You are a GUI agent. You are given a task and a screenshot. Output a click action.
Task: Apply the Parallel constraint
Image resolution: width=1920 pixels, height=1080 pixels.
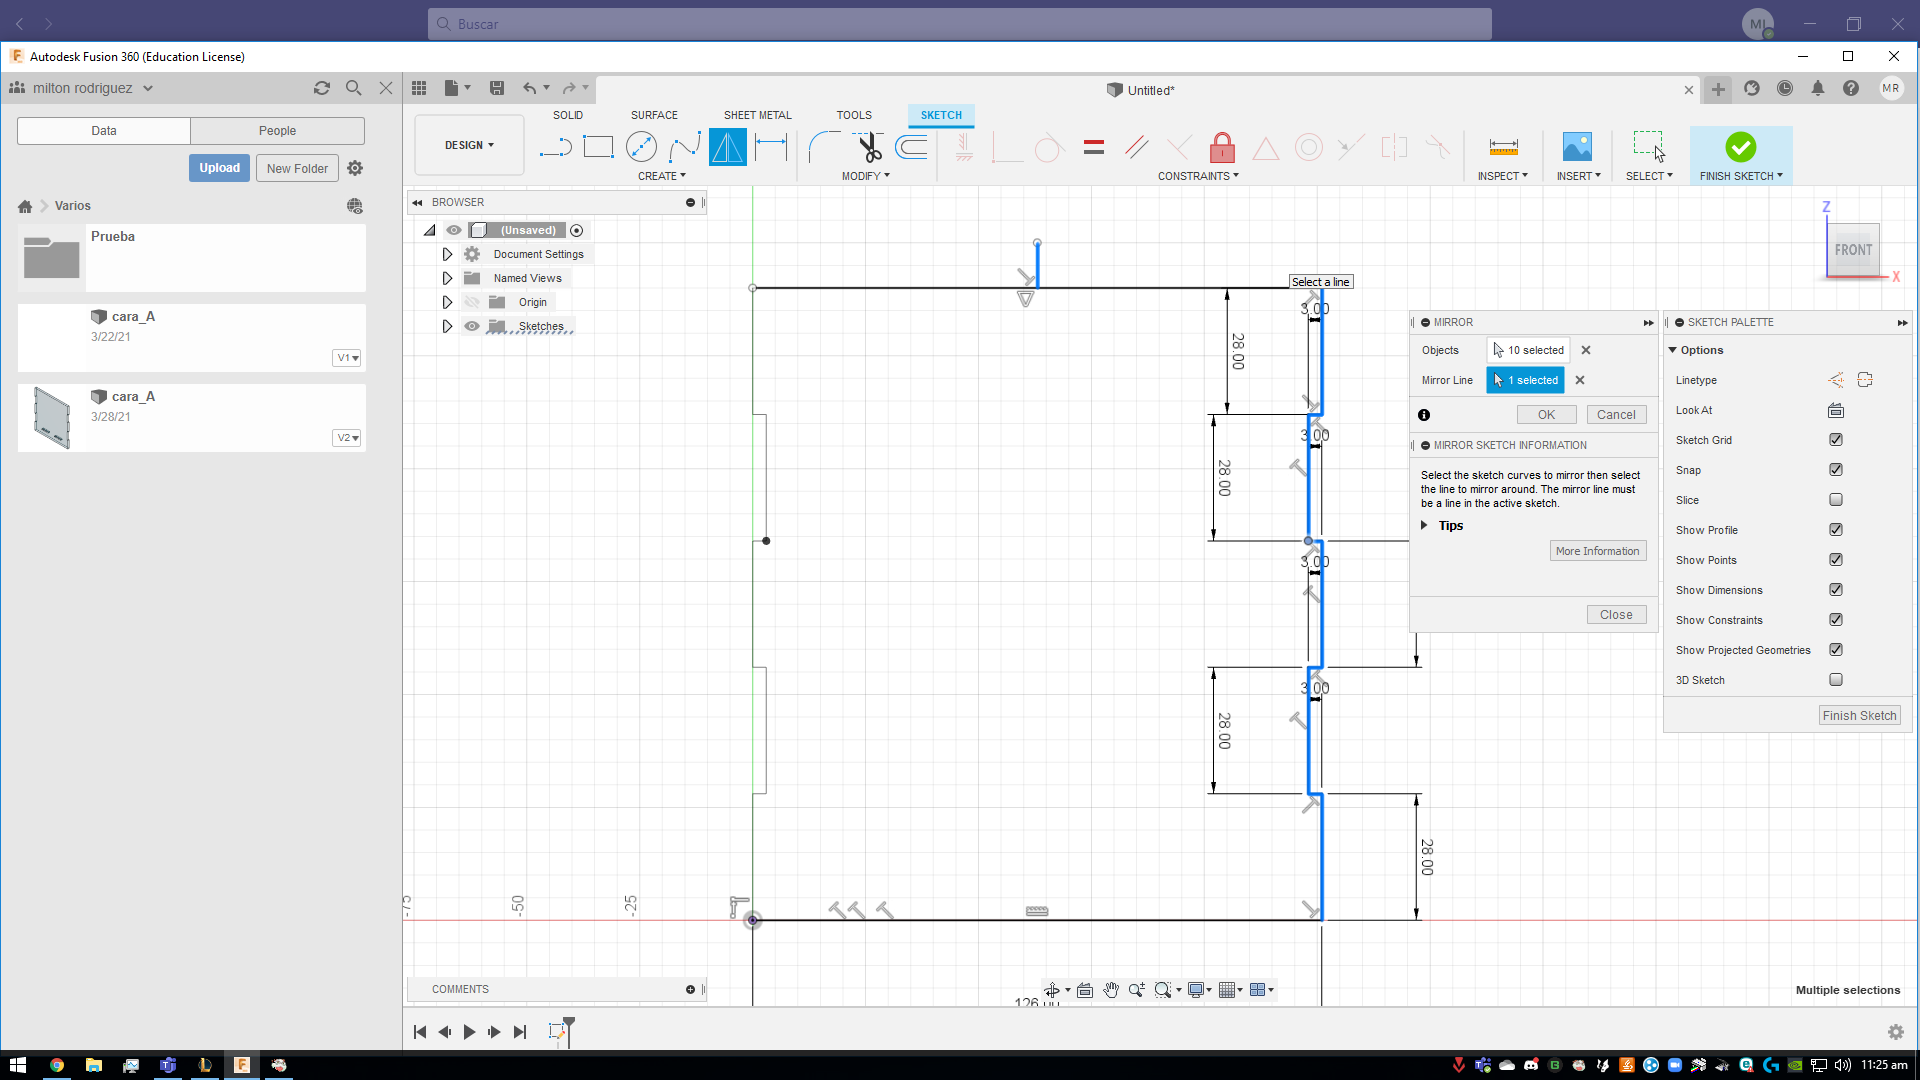coord(1136,148)
